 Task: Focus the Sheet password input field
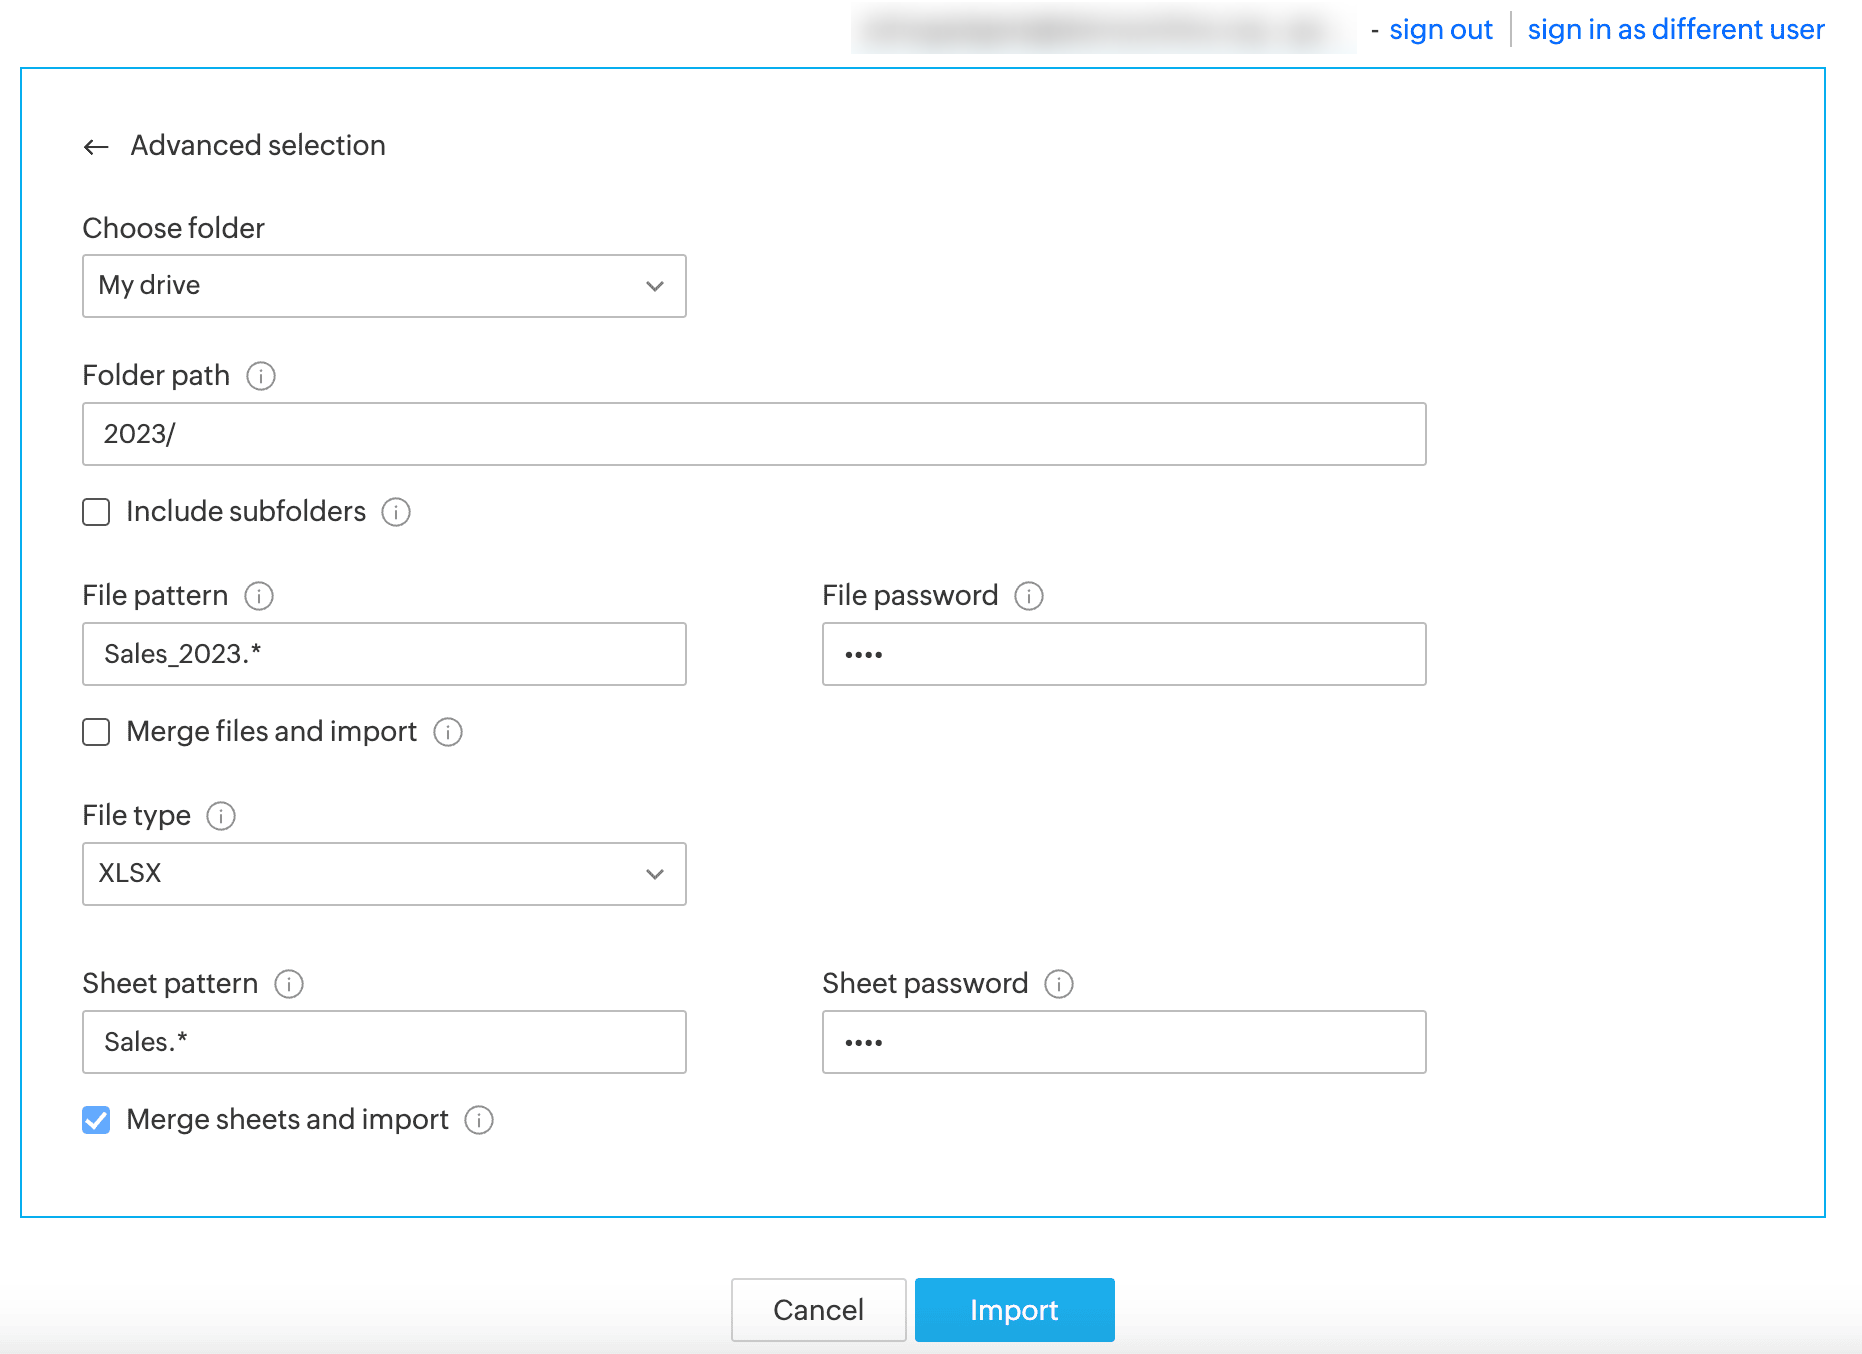(1124, 1042)
